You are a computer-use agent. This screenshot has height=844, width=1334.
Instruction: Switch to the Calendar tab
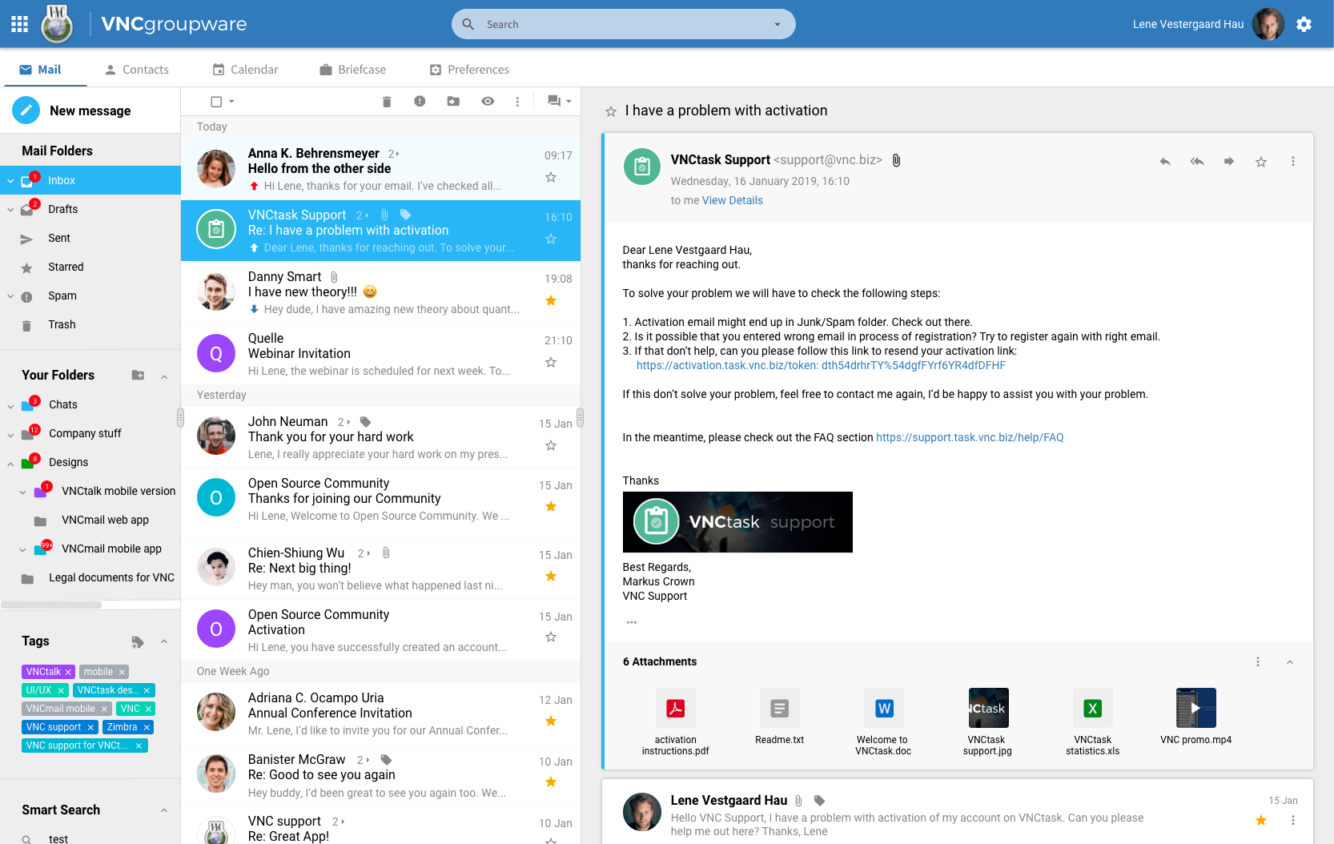tap(245, 70)
